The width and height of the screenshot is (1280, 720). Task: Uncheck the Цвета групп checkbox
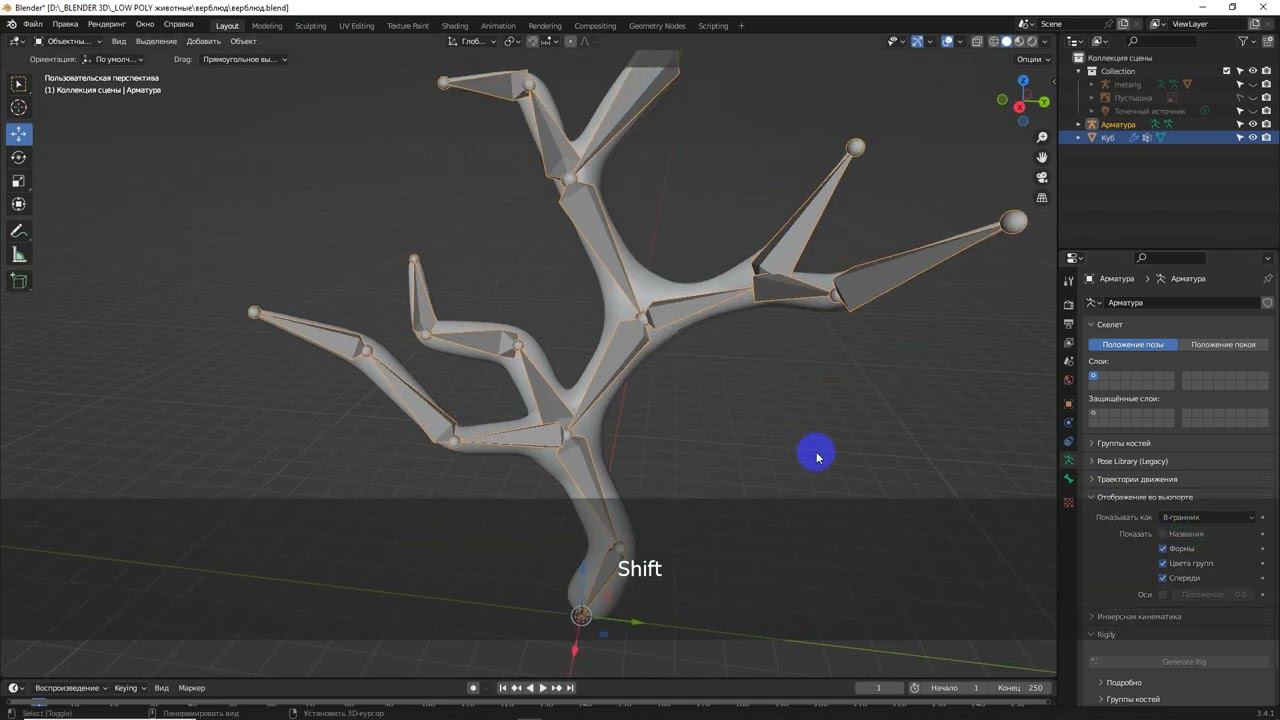1163,563
